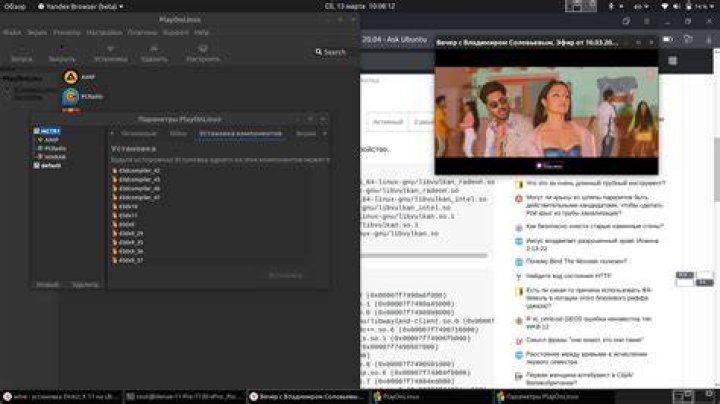Click the Запуск (Run) toolbar icon in PlayOnLinux
This screenshot has height=404, width=720.
click(22, 49)
